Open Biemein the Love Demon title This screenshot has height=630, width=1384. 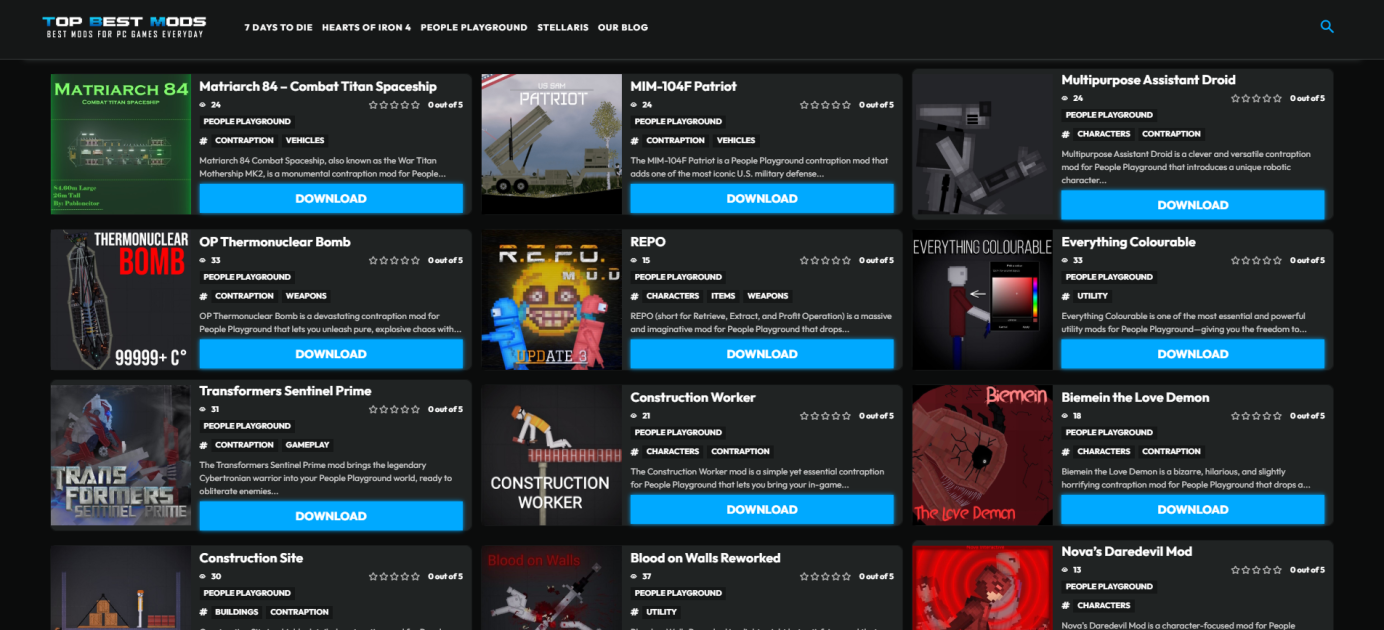pos(1135,398)
